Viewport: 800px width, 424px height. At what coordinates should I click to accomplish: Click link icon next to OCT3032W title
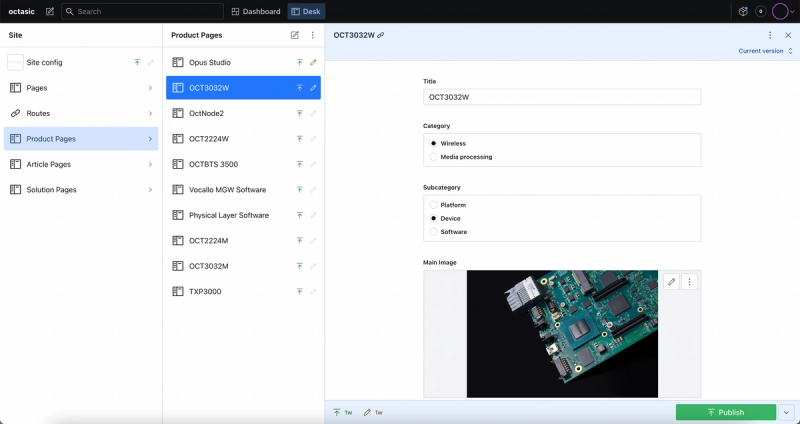(381, 35)
